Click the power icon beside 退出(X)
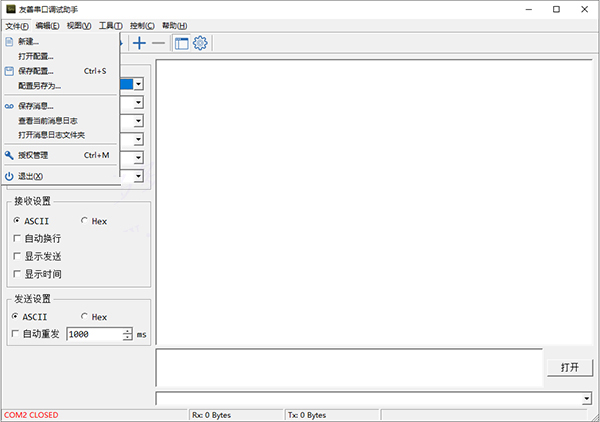This screenshot has height=422, width=600. coord(9,176)
